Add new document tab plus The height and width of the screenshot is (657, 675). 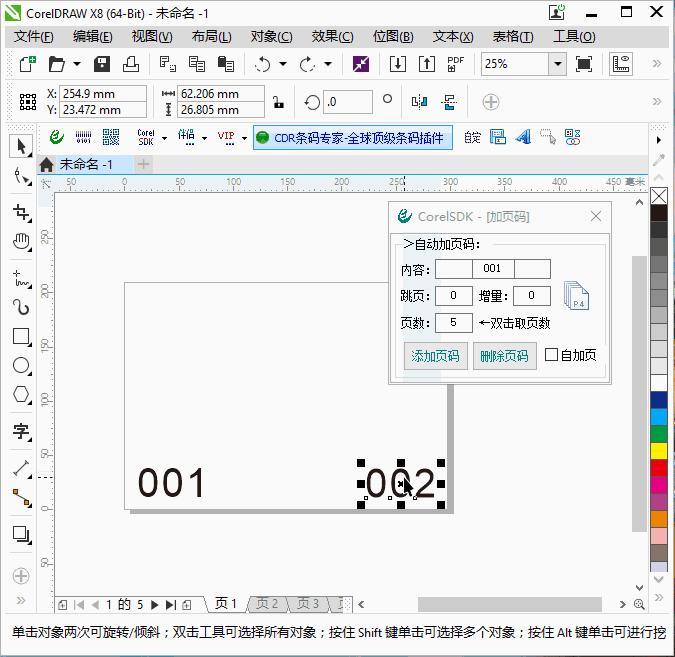pyautogui.click(x=143, y=164)
